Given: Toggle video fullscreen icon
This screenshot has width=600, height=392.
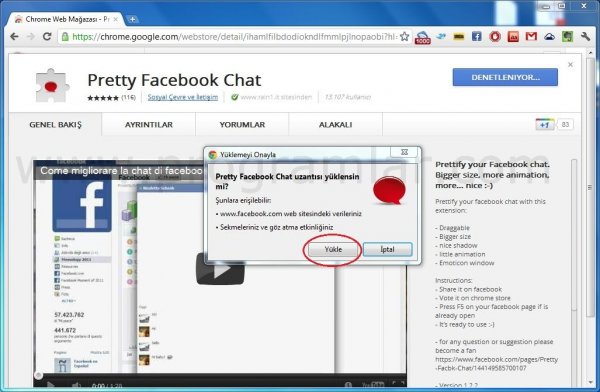Looking at the screenshot, I should click(x=398, y=384).
